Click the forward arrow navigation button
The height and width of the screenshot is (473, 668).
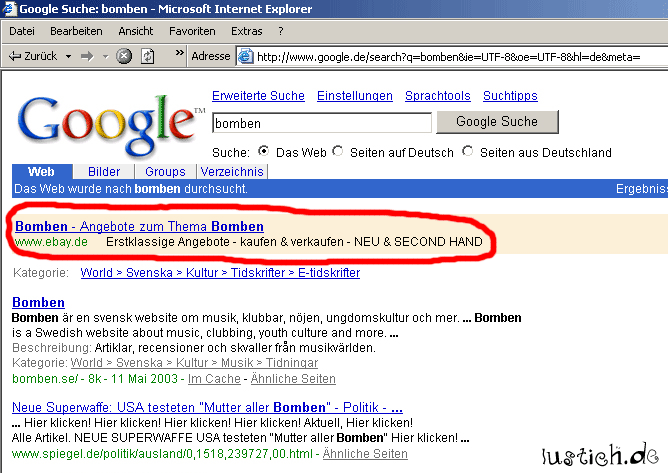pyautogui.click(x=87, y=56)
